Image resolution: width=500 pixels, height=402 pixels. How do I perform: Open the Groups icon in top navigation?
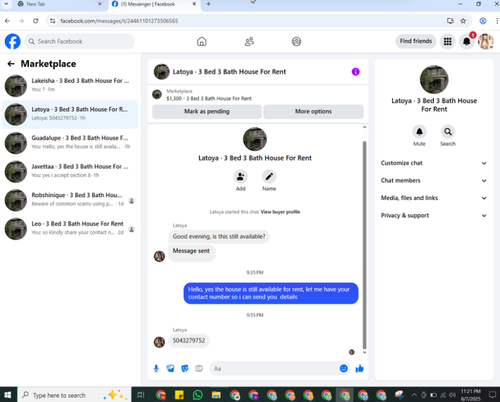296,41
